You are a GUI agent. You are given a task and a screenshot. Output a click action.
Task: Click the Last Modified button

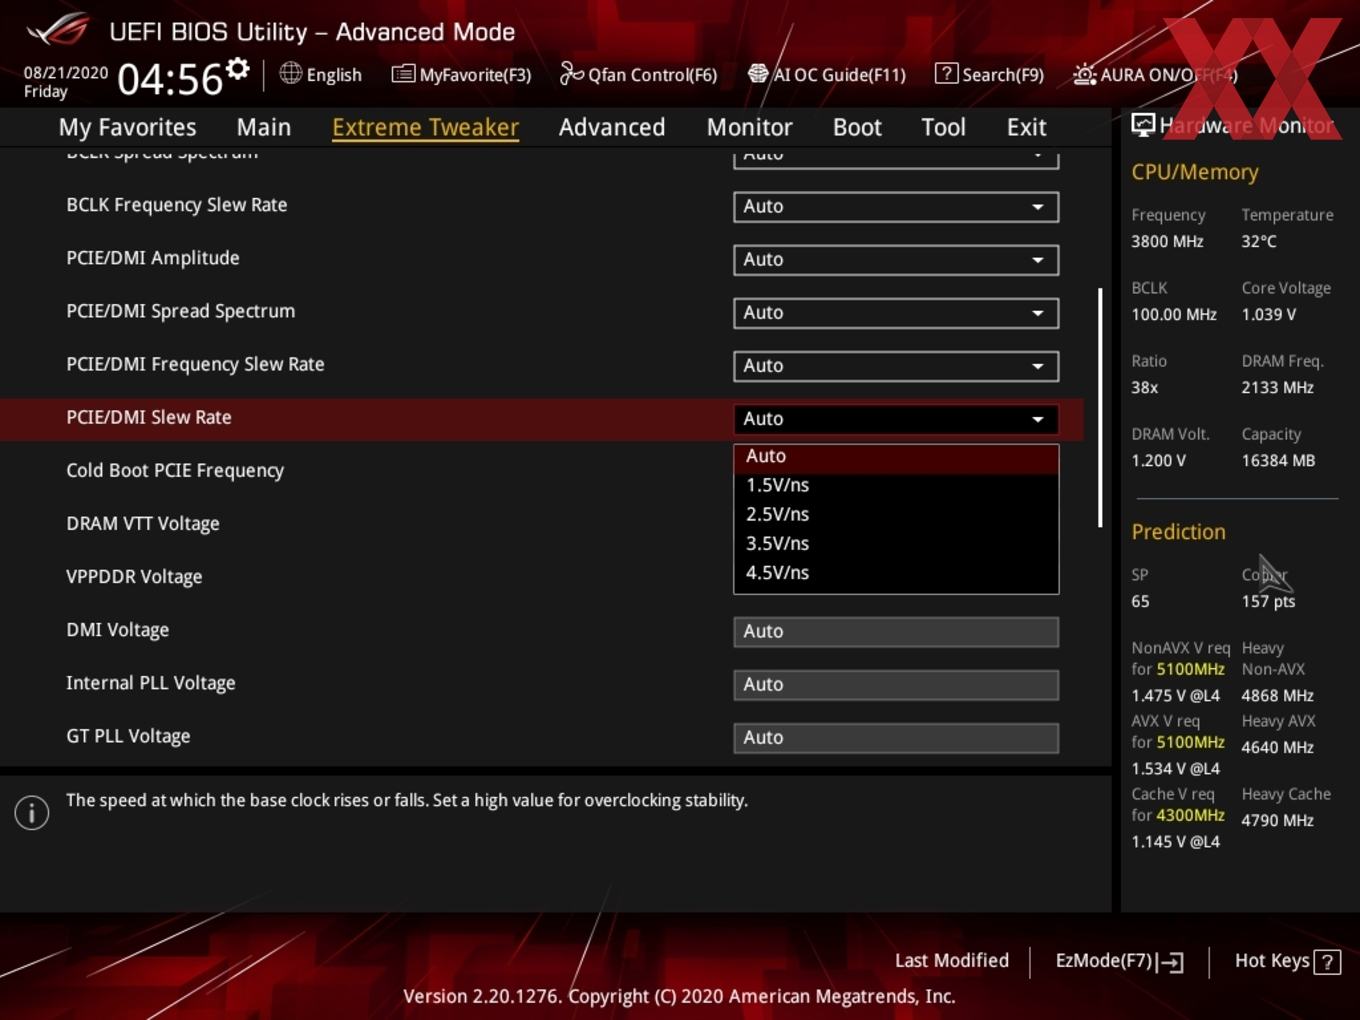pyautogui.click(x=951, y=961)
